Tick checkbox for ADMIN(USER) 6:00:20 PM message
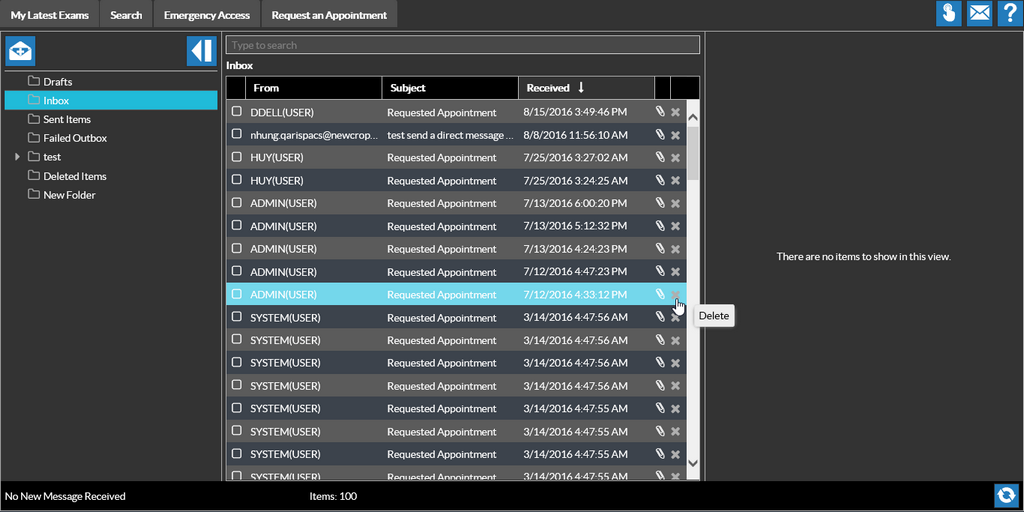This screenshot has width=1024, height=512. click(x=237, y=203)
